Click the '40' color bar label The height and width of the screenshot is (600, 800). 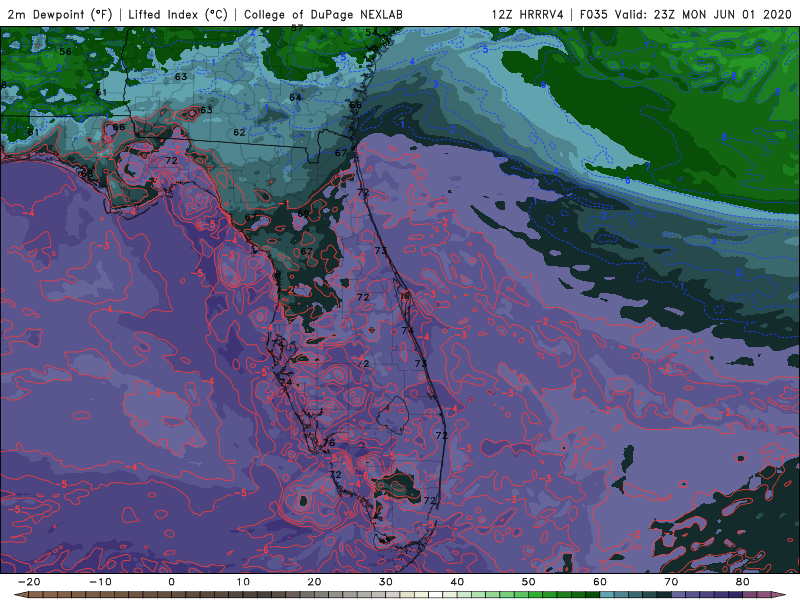pos(457,582)
